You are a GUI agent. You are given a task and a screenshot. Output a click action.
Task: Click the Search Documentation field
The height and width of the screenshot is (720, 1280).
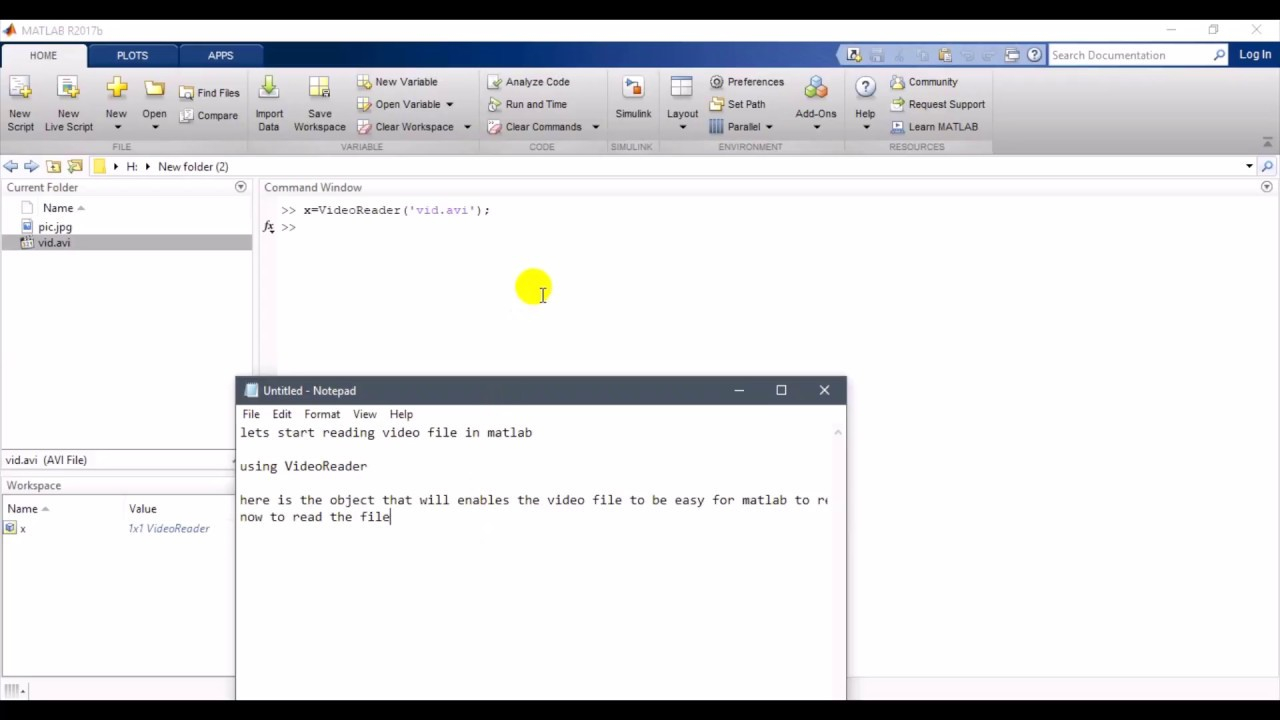[1130, 55]
